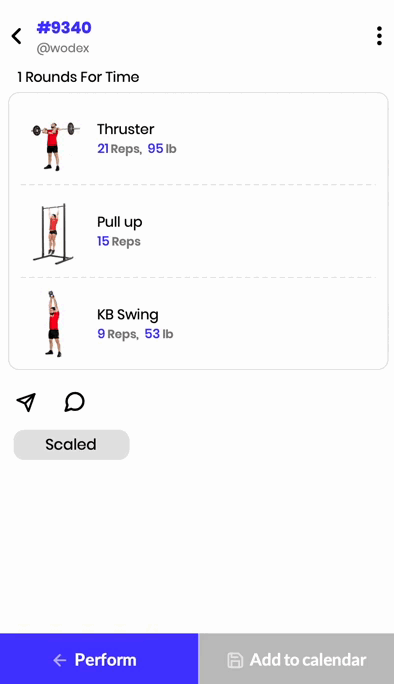Select the KB Swing exercise name
Screen dimensions: 394x684
tap(128, 315)
